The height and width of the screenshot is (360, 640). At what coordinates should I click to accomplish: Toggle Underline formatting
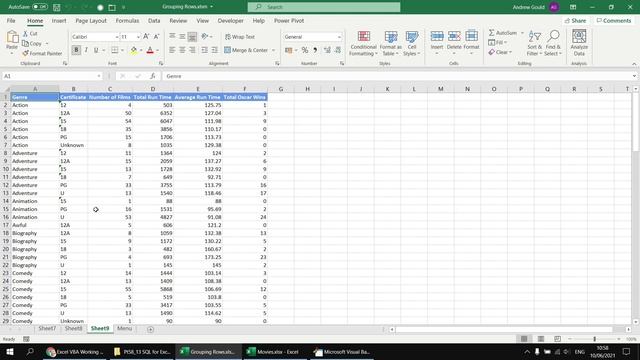[96, 50]
